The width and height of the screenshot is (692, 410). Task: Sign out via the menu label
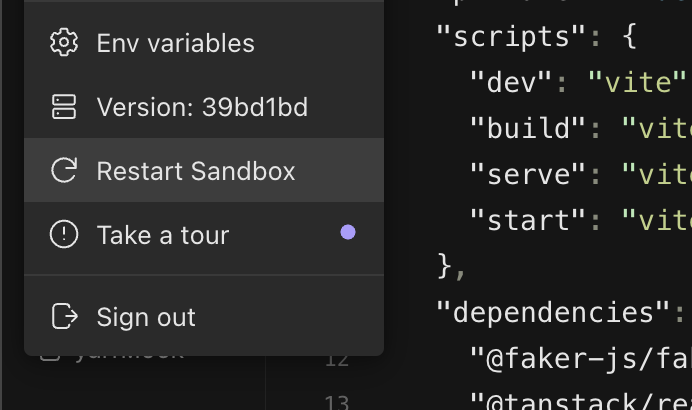pyautogui.click(x=146, y=317)
